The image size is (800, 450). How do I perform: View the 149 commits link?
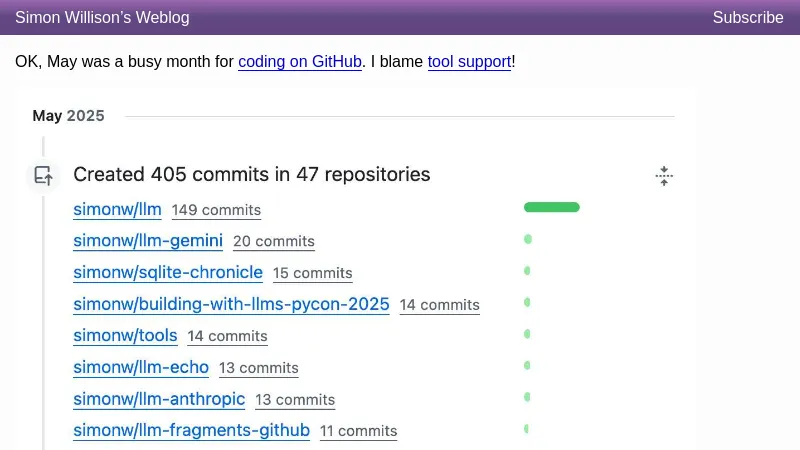click(216, 210)
